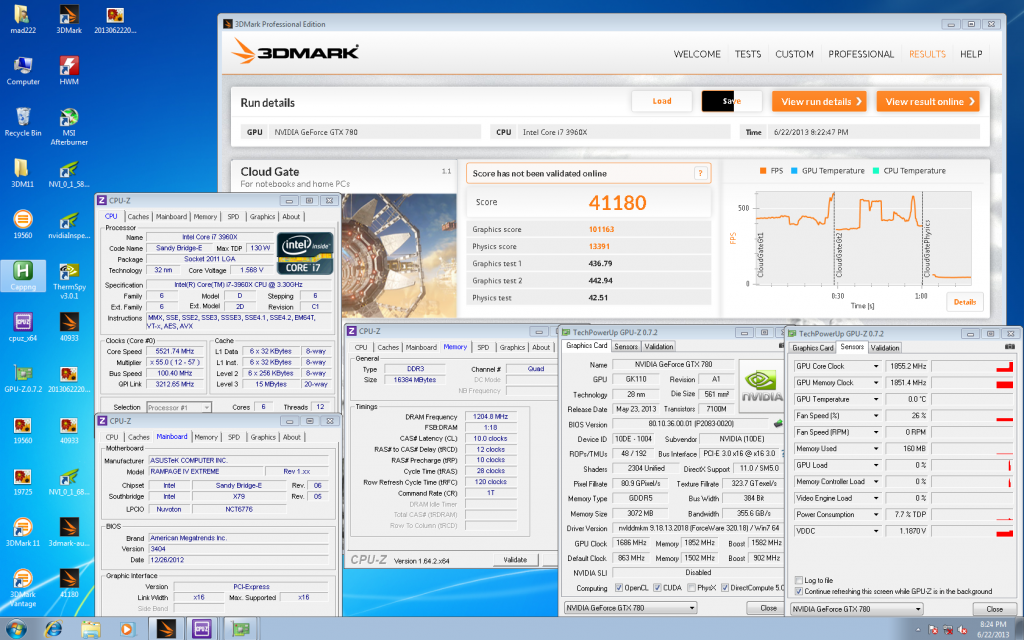Image resolution: width=1024 pixels, height=640 pixels.
Task: Open the cpuz_x64 desktop shortcut
Action: [21, 324]
